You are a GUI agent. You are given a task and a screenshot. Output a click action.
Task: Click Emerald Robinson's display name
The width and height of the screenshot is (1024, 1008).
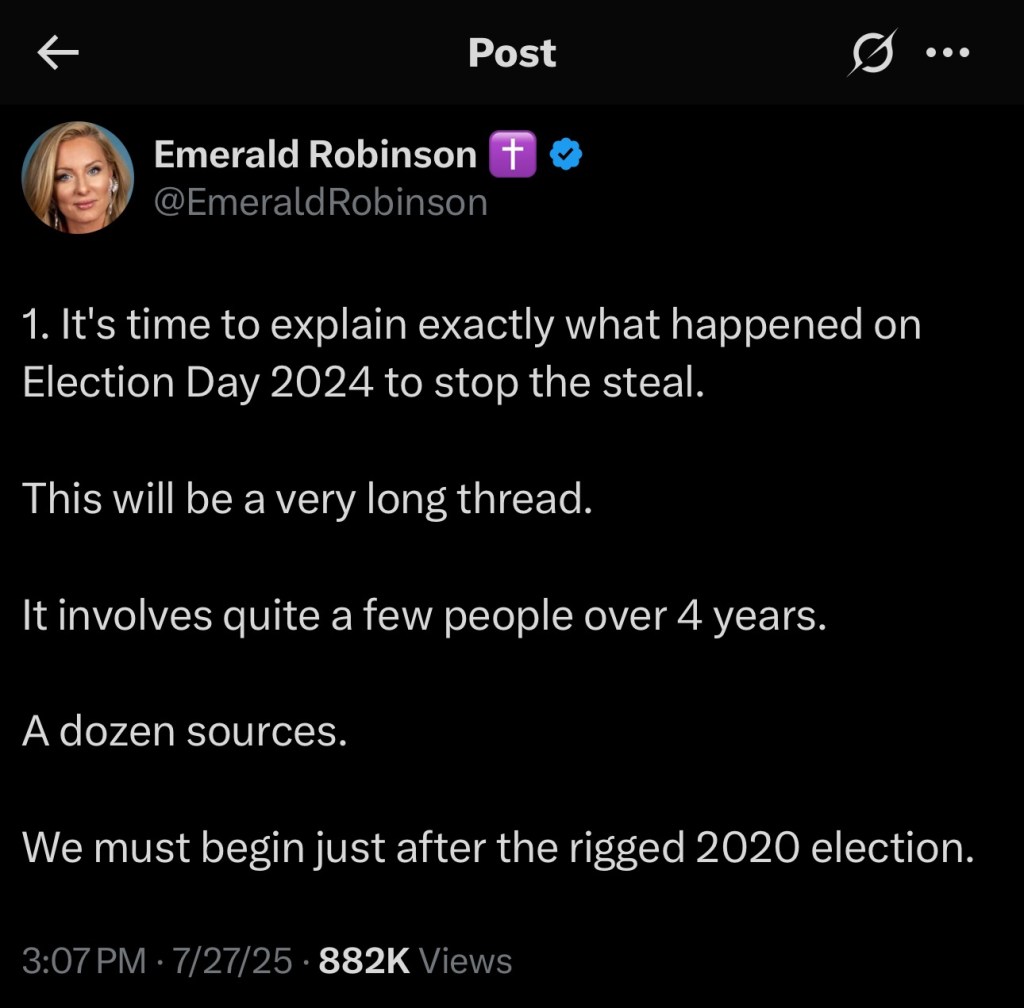pyautogui.click(x=316, y=153)
